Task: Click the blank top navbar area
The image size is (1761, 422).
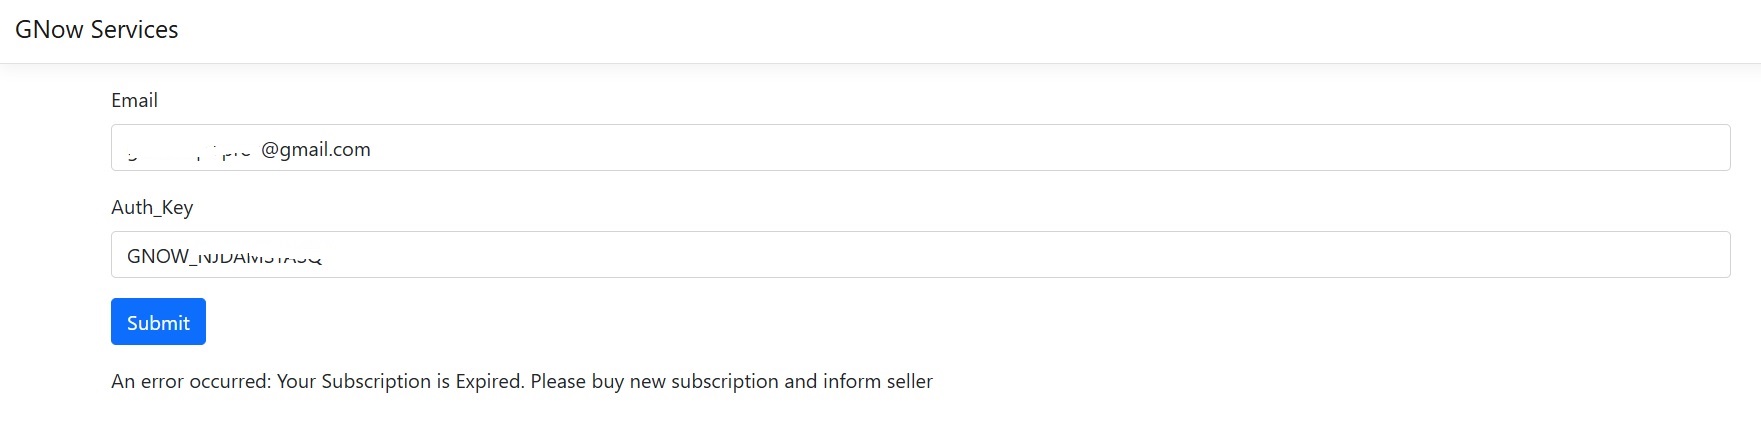Action: [x=960, y=31]
